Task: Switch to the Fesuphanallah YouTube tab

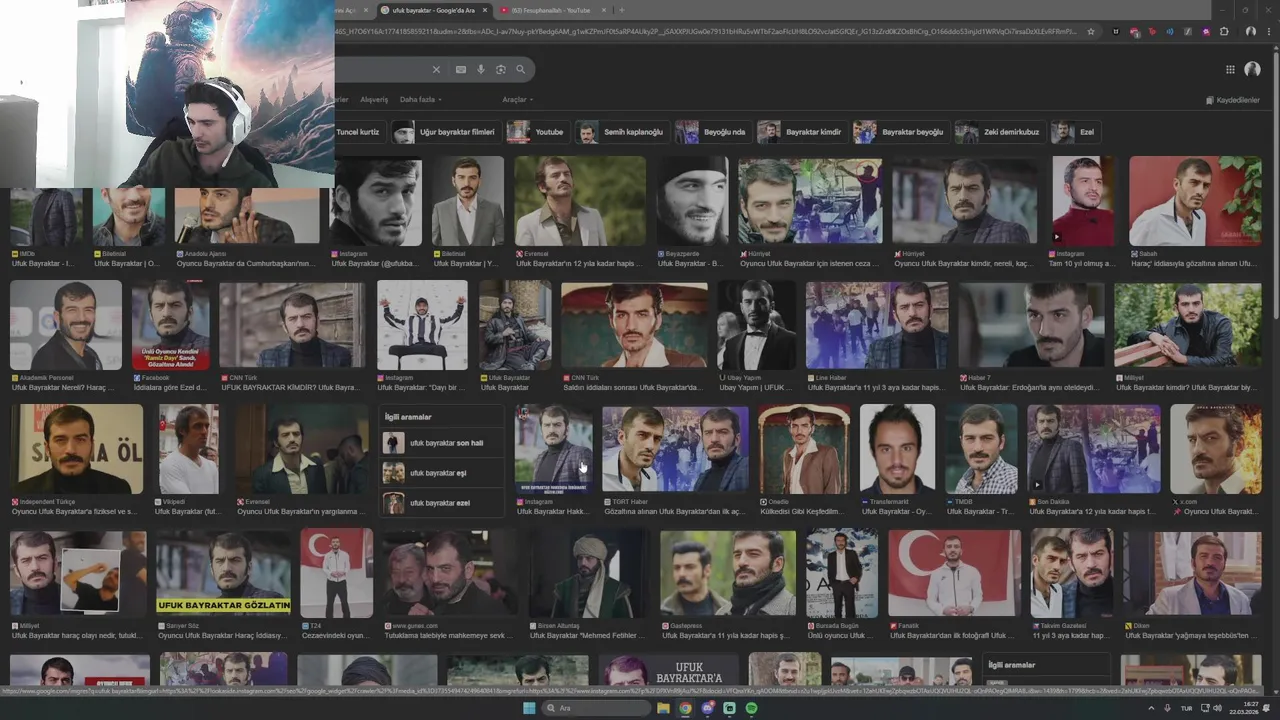Action: (x=553, y=10)
